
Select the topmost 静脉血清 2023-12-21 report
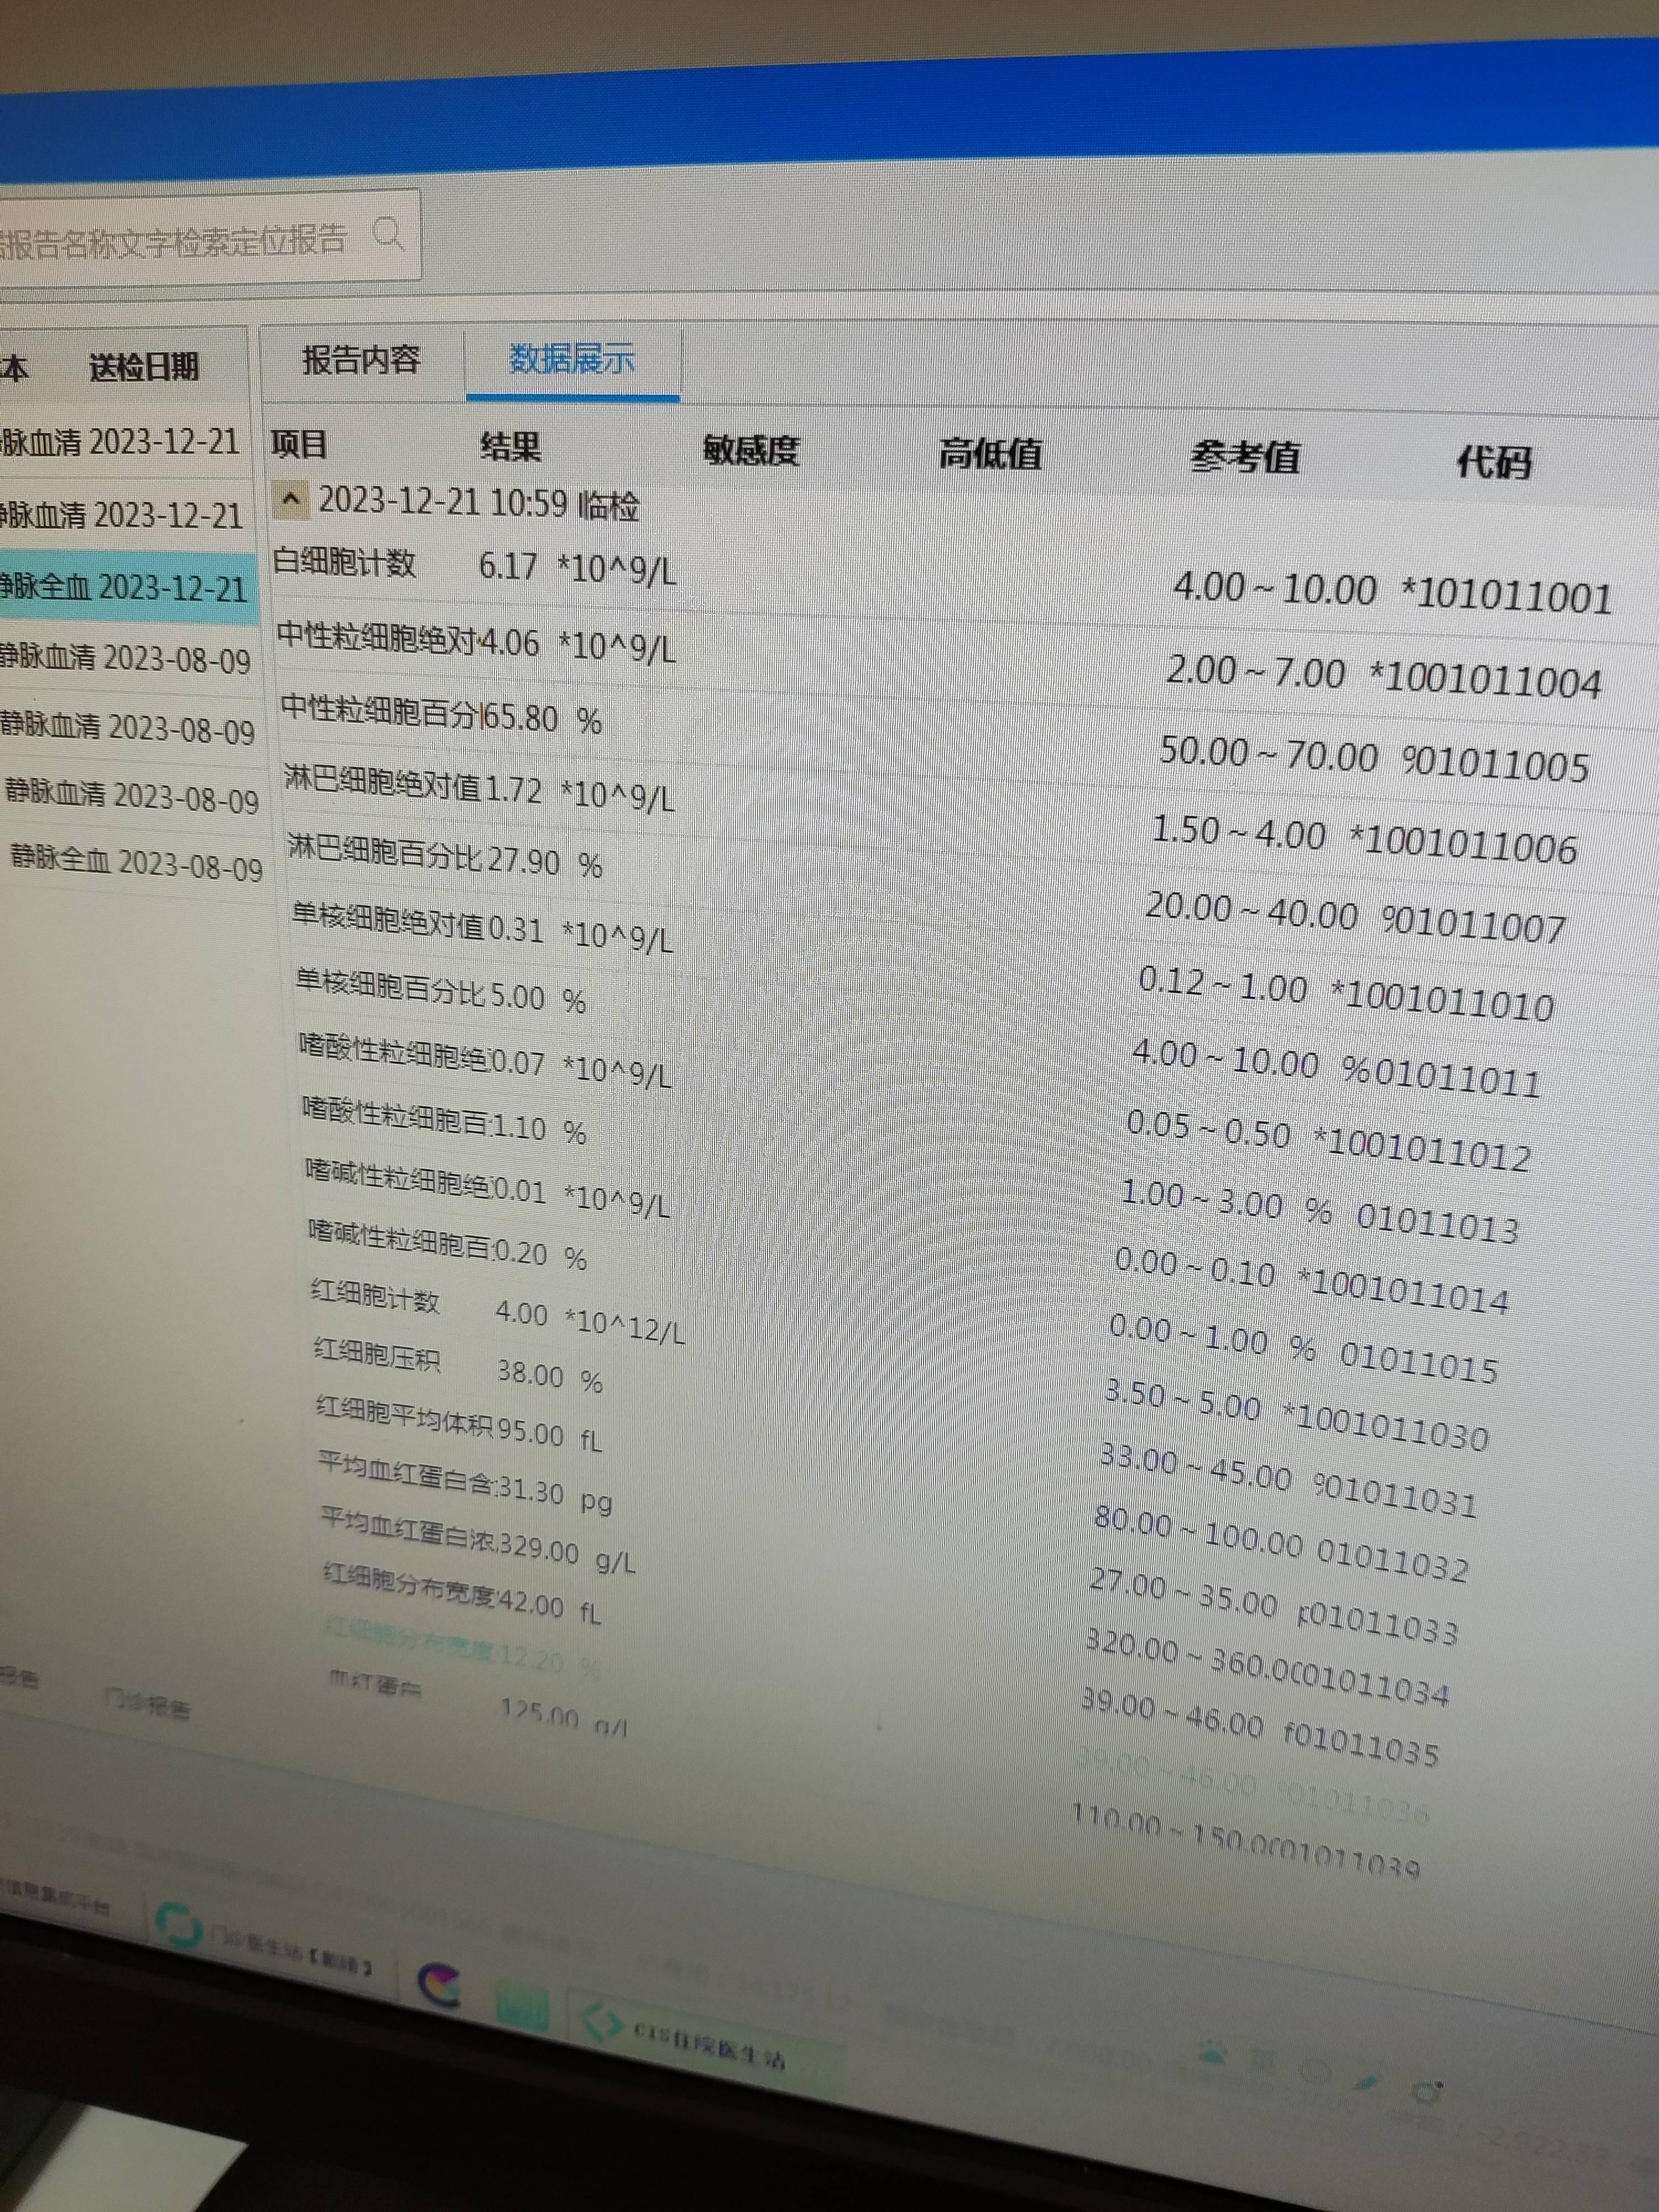[x=120, y=440]
